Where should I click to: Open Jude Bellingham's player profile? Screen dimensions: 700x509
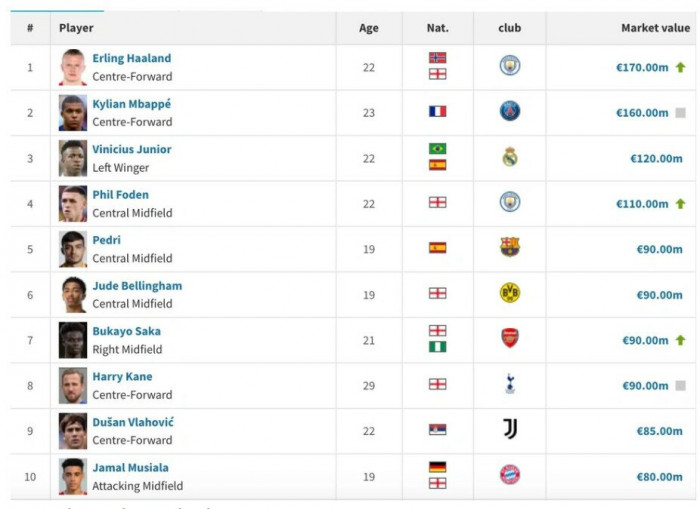click(x=137, y=286)
